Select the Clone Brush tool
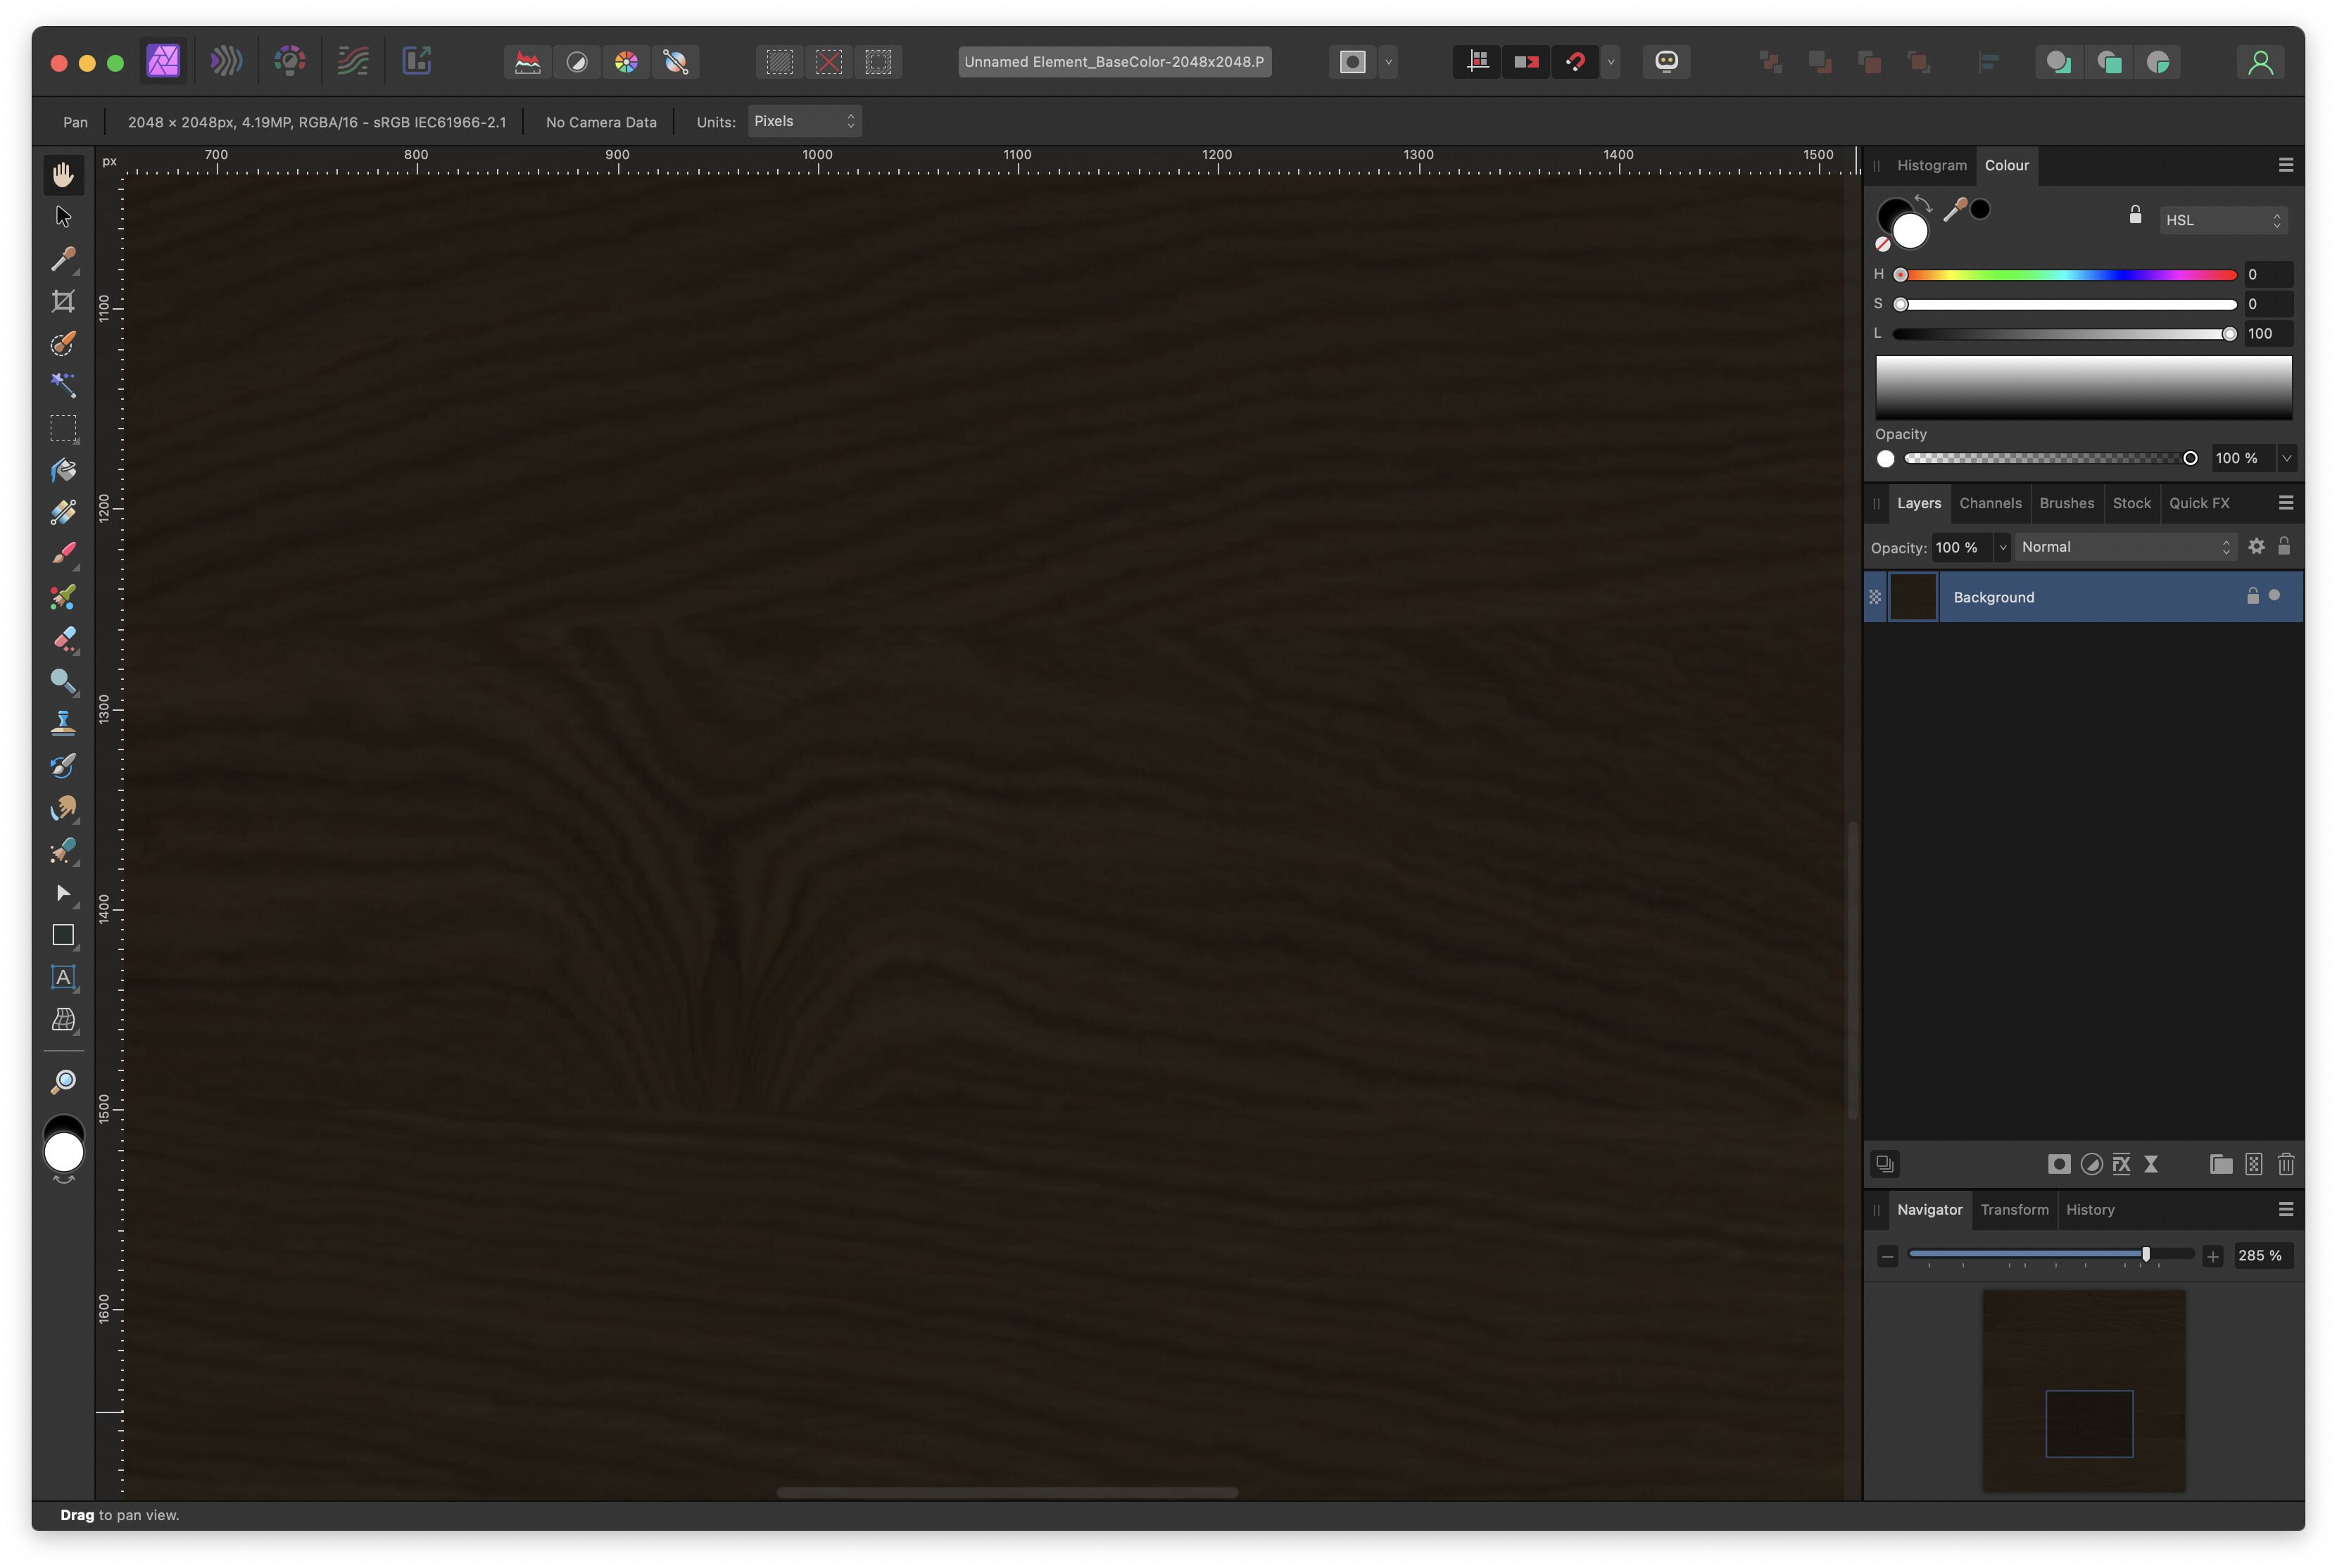2337x1568 pixels. point(63,723)
